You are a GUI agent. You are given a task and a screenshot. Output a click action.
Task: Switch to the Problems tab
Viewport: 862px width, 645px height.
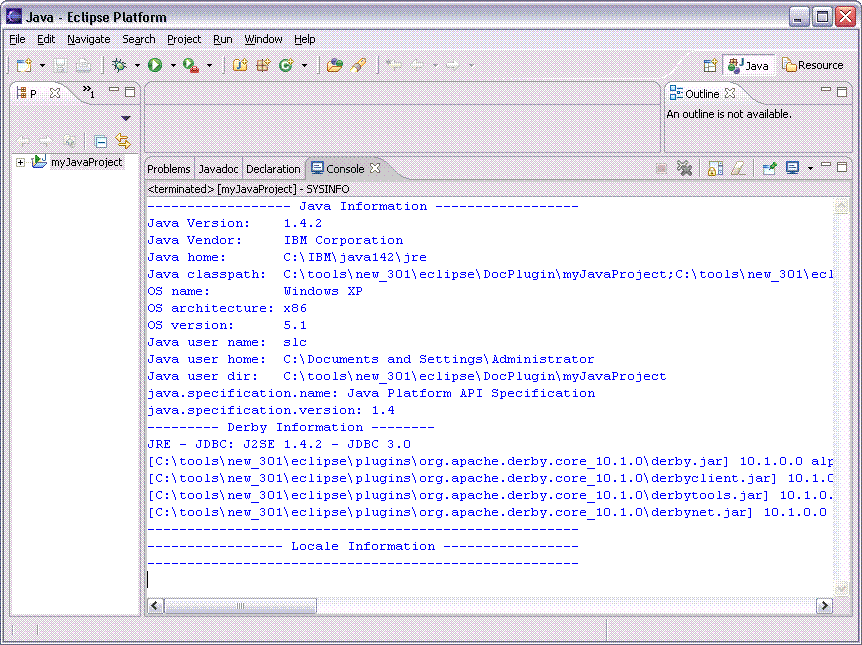click(x=168, y=169)
